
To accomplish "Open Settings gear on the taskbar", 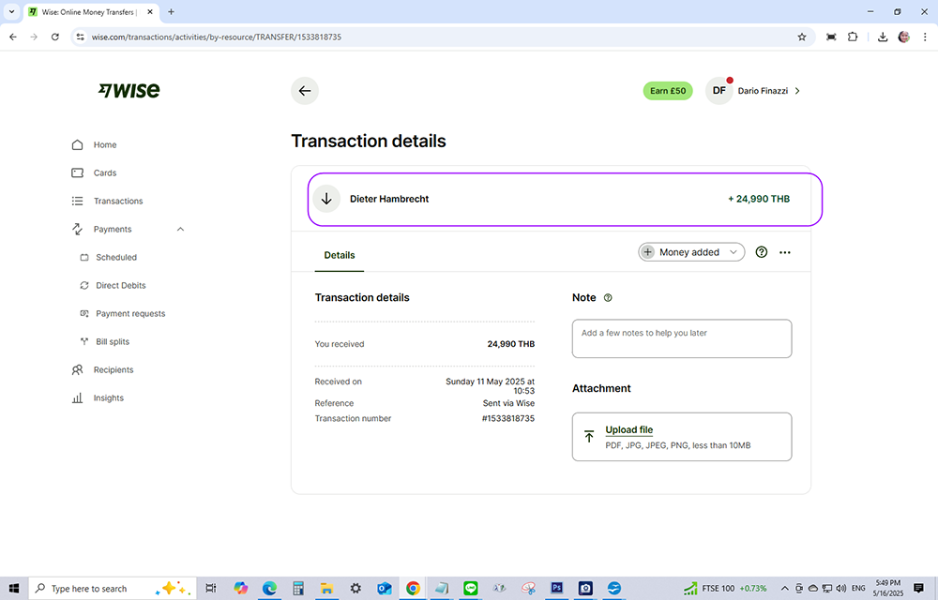I will [x=355, y=589].
